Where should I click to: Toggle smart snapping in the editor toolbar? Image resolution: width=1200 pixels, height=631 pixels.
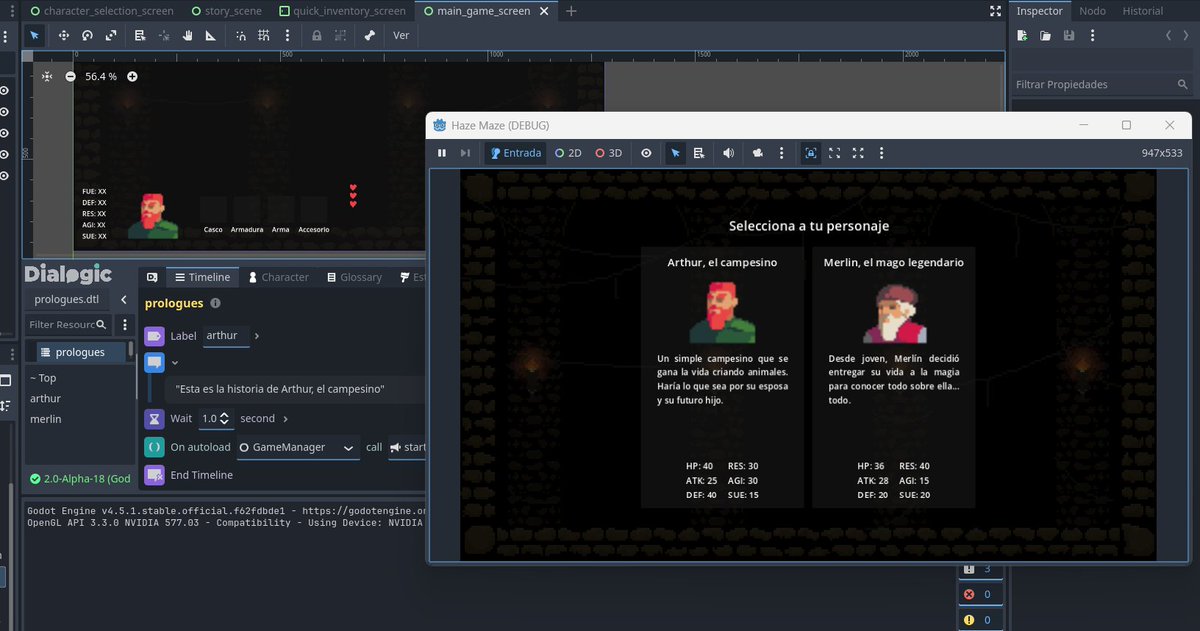[241, 35]
